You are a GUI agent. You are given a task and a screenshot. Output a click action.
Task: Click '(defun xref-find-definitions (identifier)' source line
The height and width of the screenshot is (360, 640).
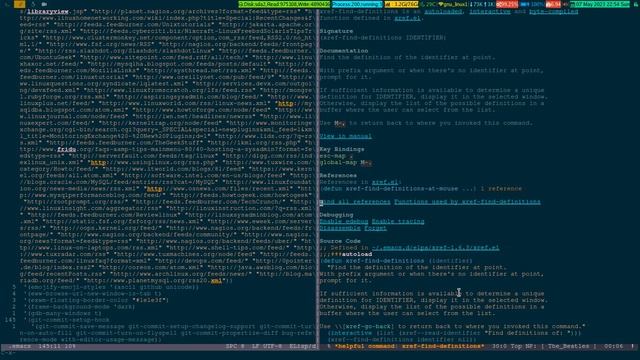tap(396, 261)
